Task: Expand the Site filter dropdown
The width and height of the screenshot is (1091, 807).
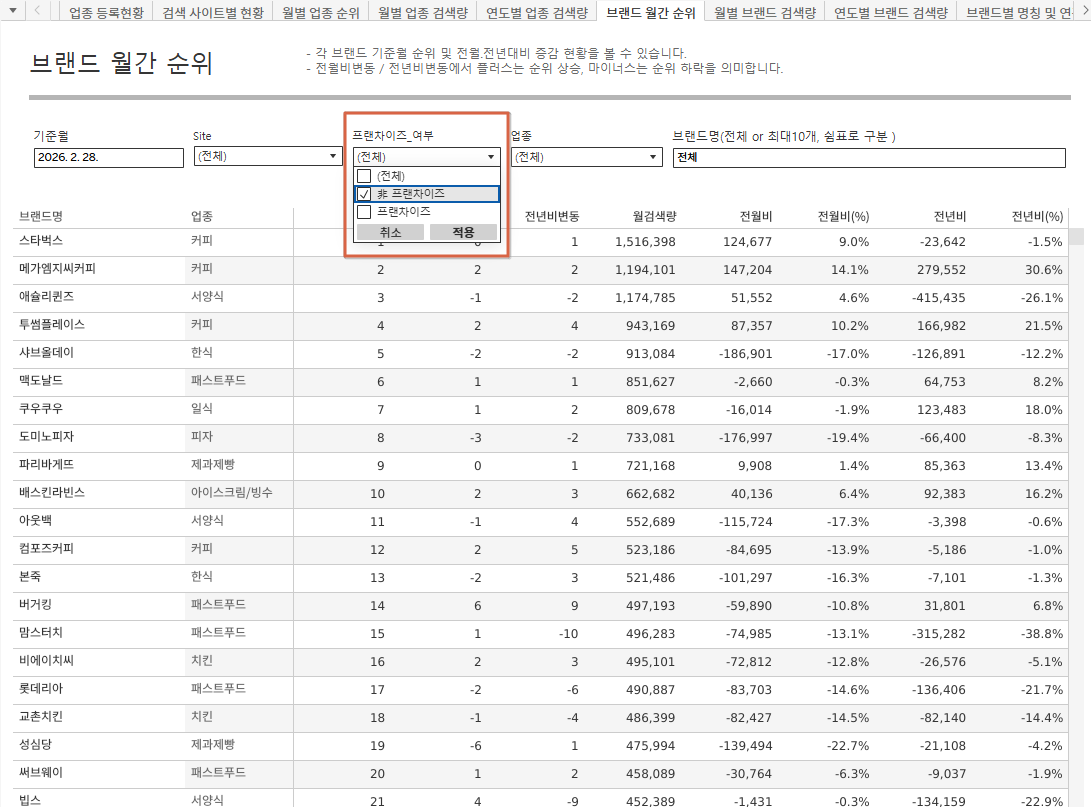Action: pos(333,157)
